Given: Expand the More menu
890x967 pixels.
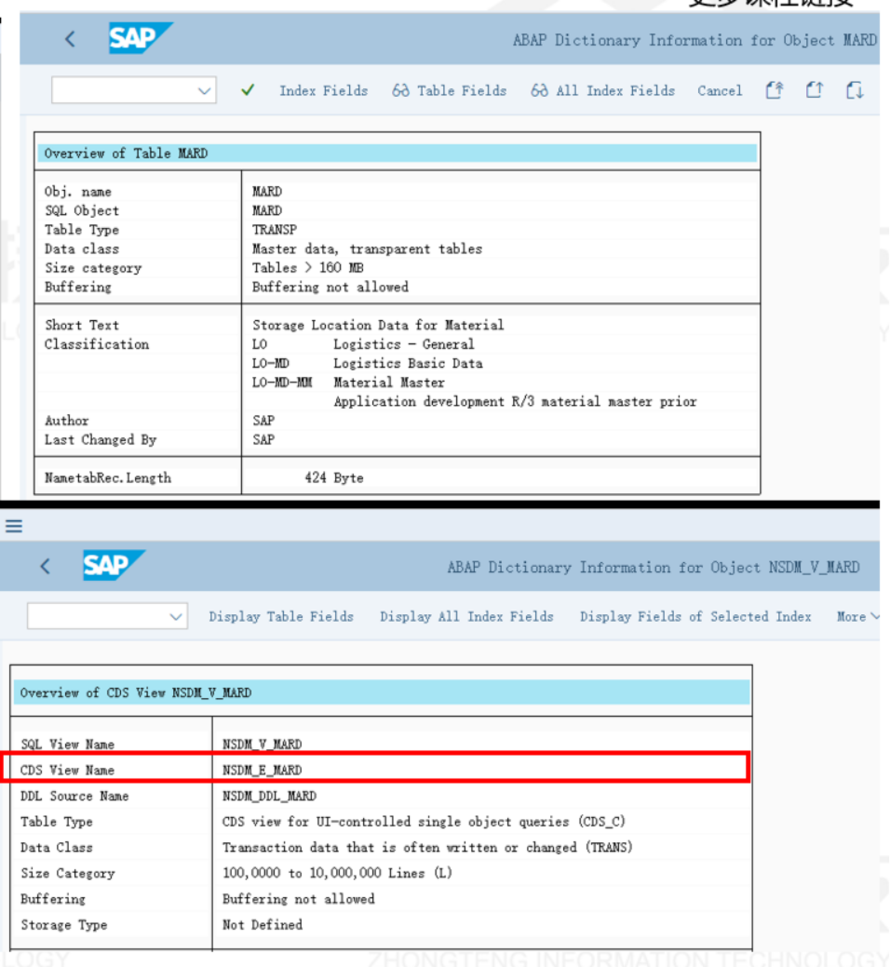Looking at the screenshot, I should (x=858, y=617).
